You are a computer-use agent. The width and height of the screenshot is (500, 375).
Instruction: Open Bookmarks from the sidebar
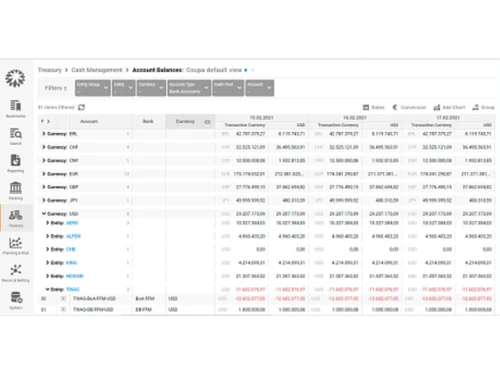coord(15,109)
